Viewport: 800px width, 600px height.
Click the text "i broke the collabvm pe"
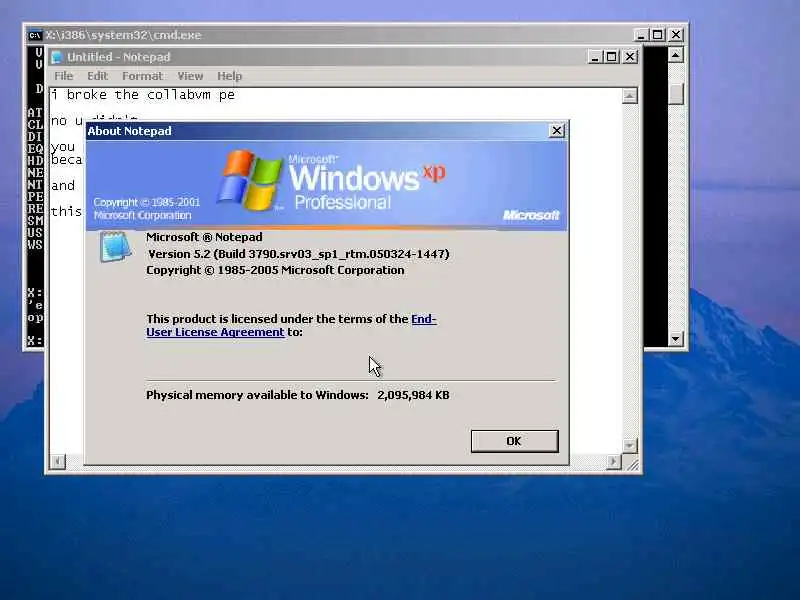(143, 95)
